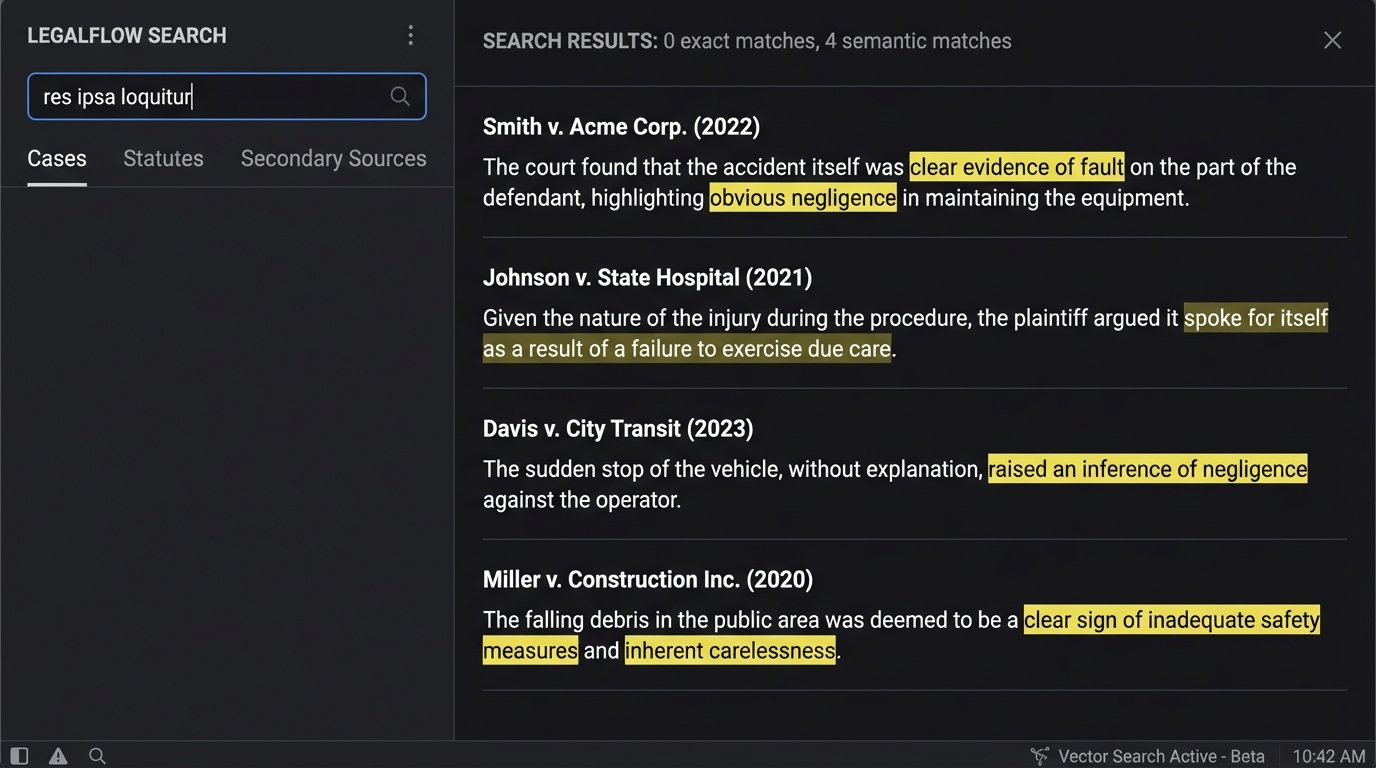
Task: Select the 'inherent carelessness' highlighted match
Action: click(730, 651)
